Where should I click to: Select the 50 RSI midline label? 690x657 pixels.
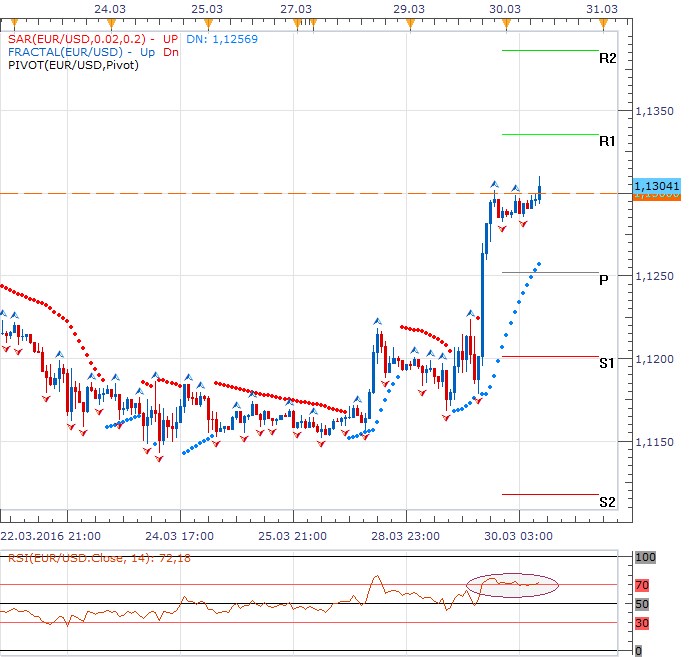(x=643, y=604)
